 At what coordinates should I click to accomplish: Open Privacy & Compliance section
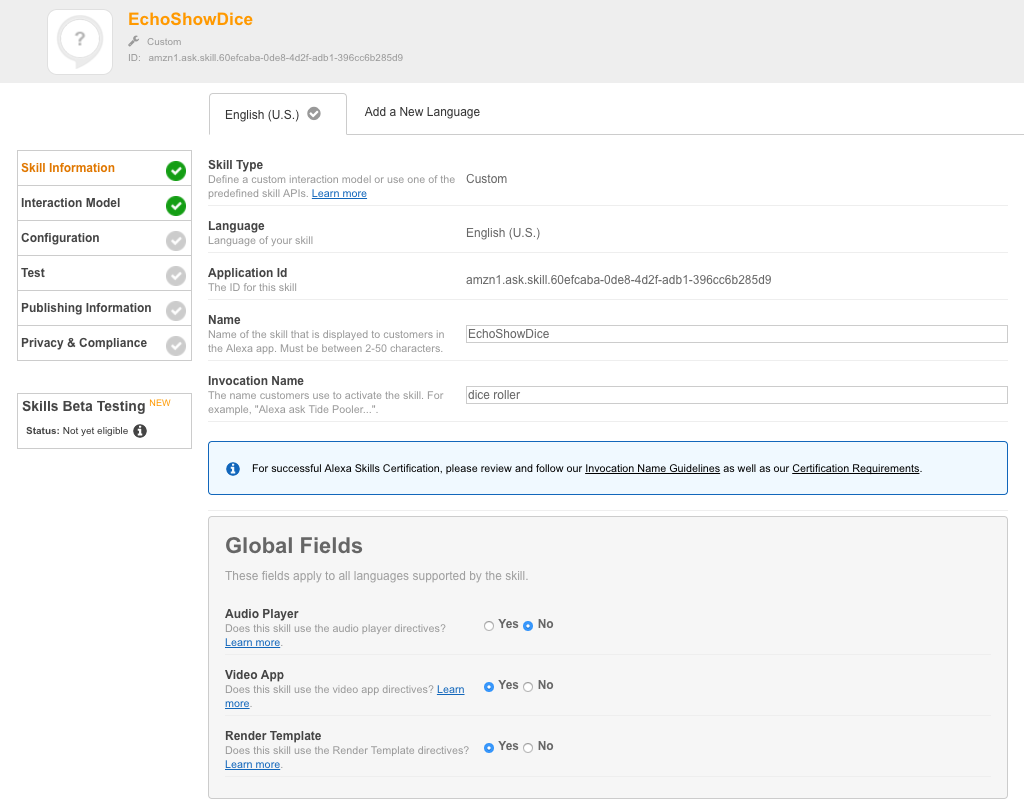click(104, 343)
